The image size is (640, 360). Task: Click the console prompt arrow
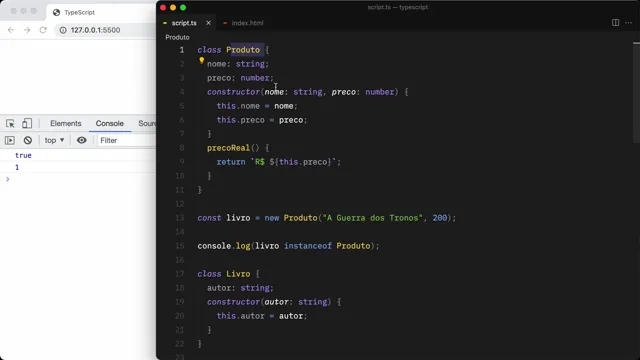pos(7,179)
